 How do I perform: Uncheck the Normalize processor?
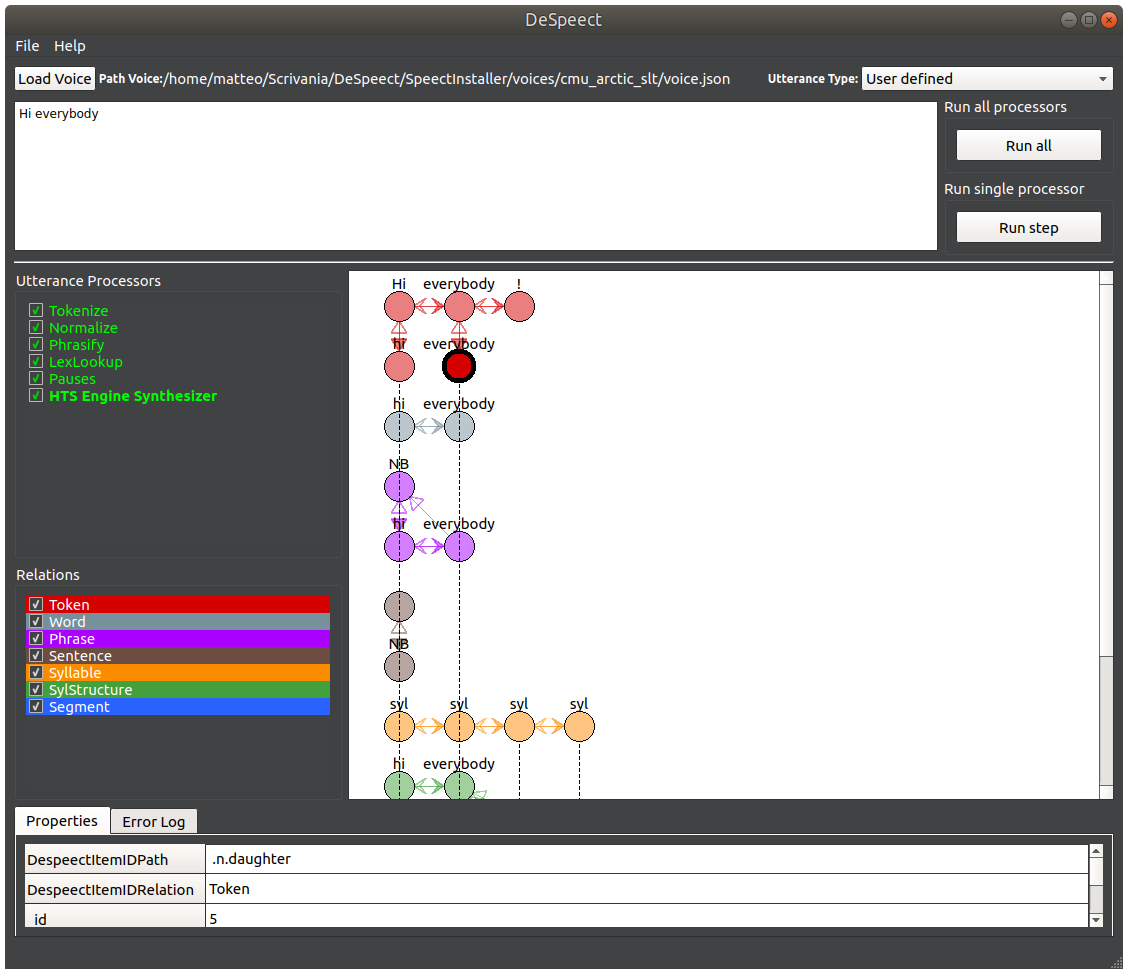tap(36, 328)
